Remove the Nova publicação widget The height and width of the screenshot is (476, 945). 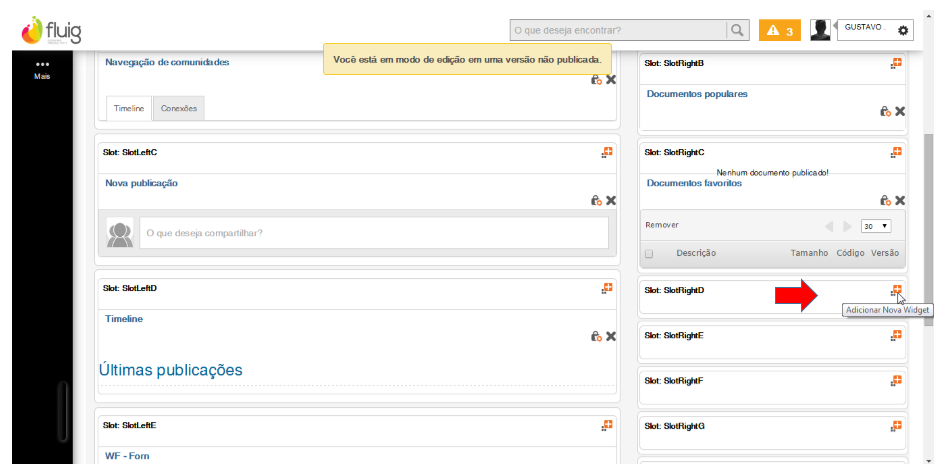point(611,200)
